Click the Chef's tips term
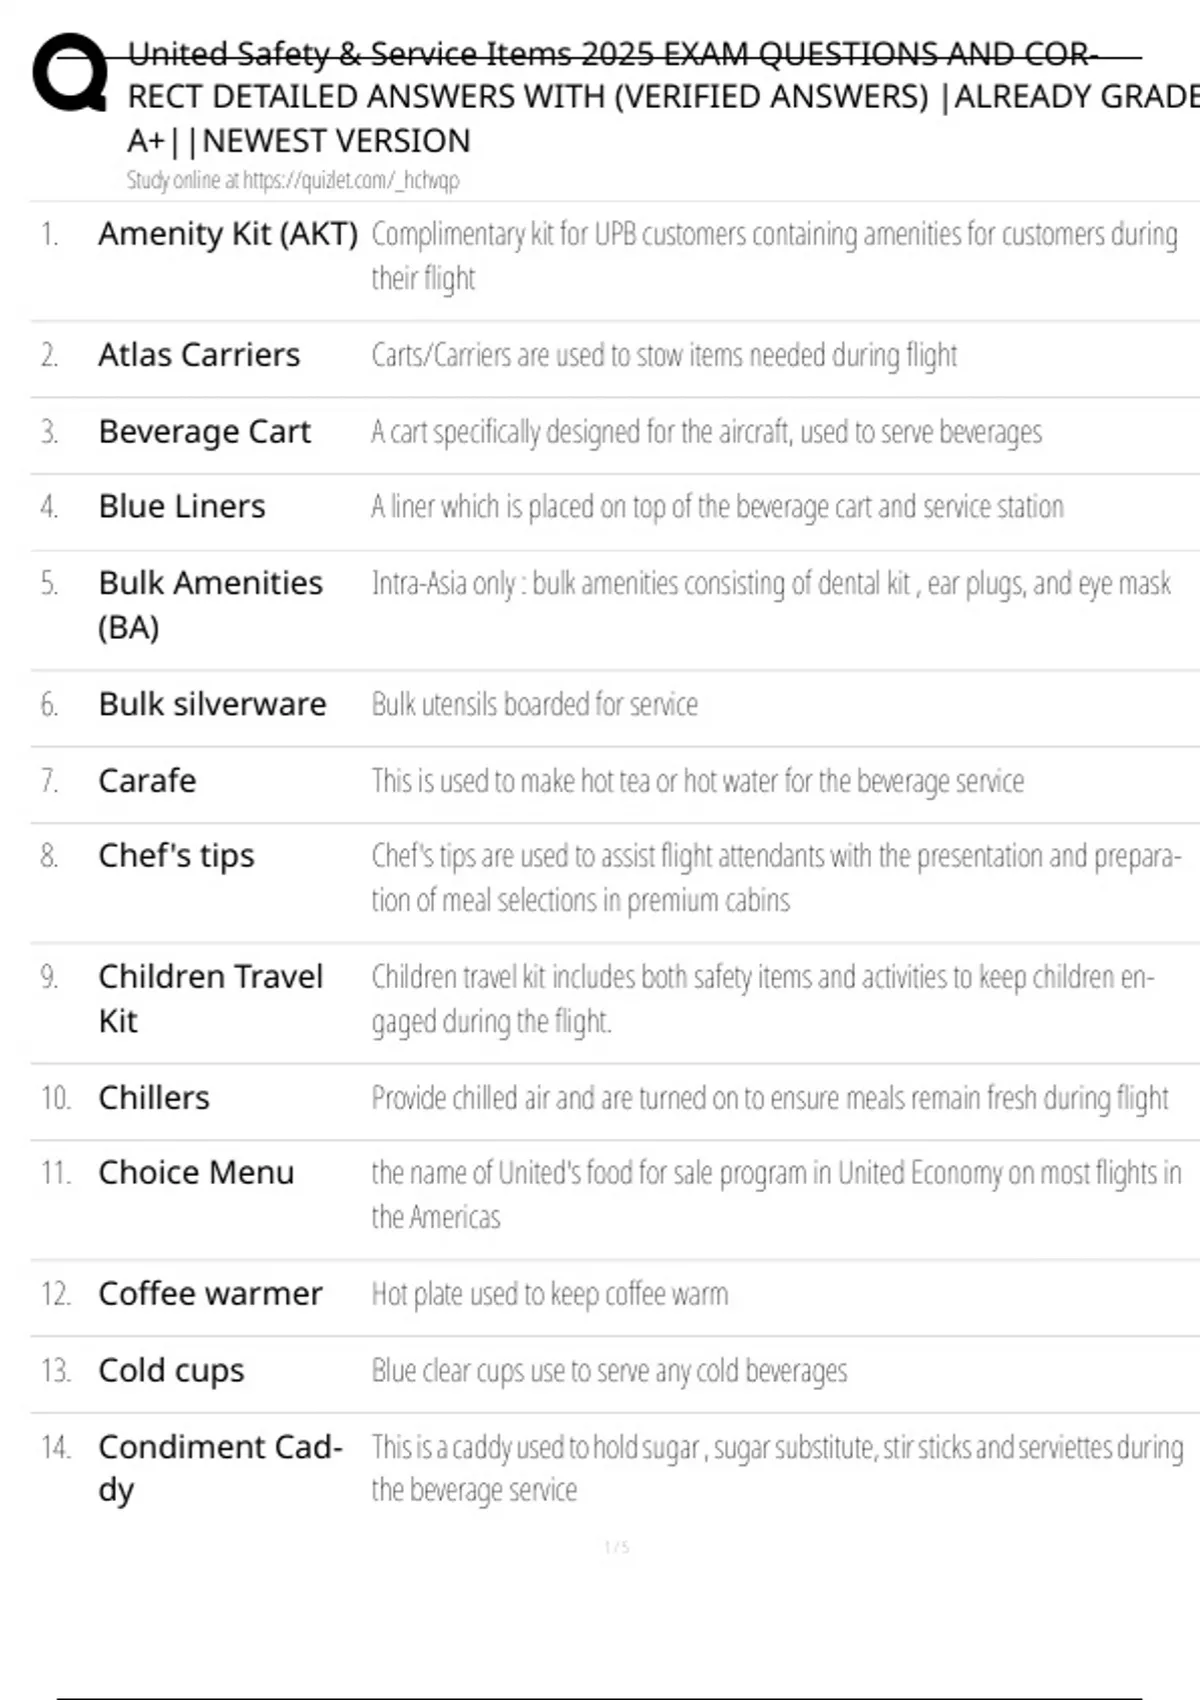This screenshot has width=1200, height=1700. click(176, 856)
